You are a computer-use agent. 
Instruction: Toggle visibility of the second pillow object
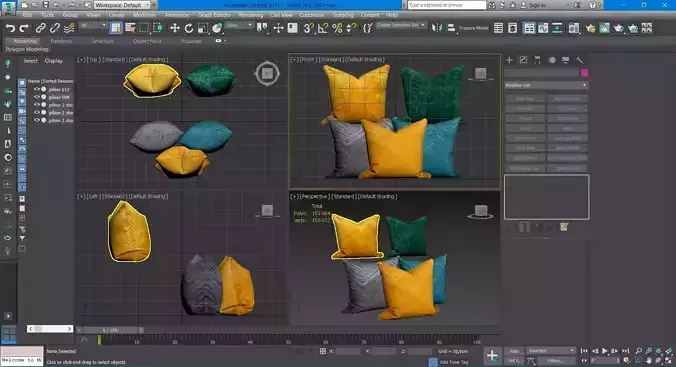click(37, 97)
